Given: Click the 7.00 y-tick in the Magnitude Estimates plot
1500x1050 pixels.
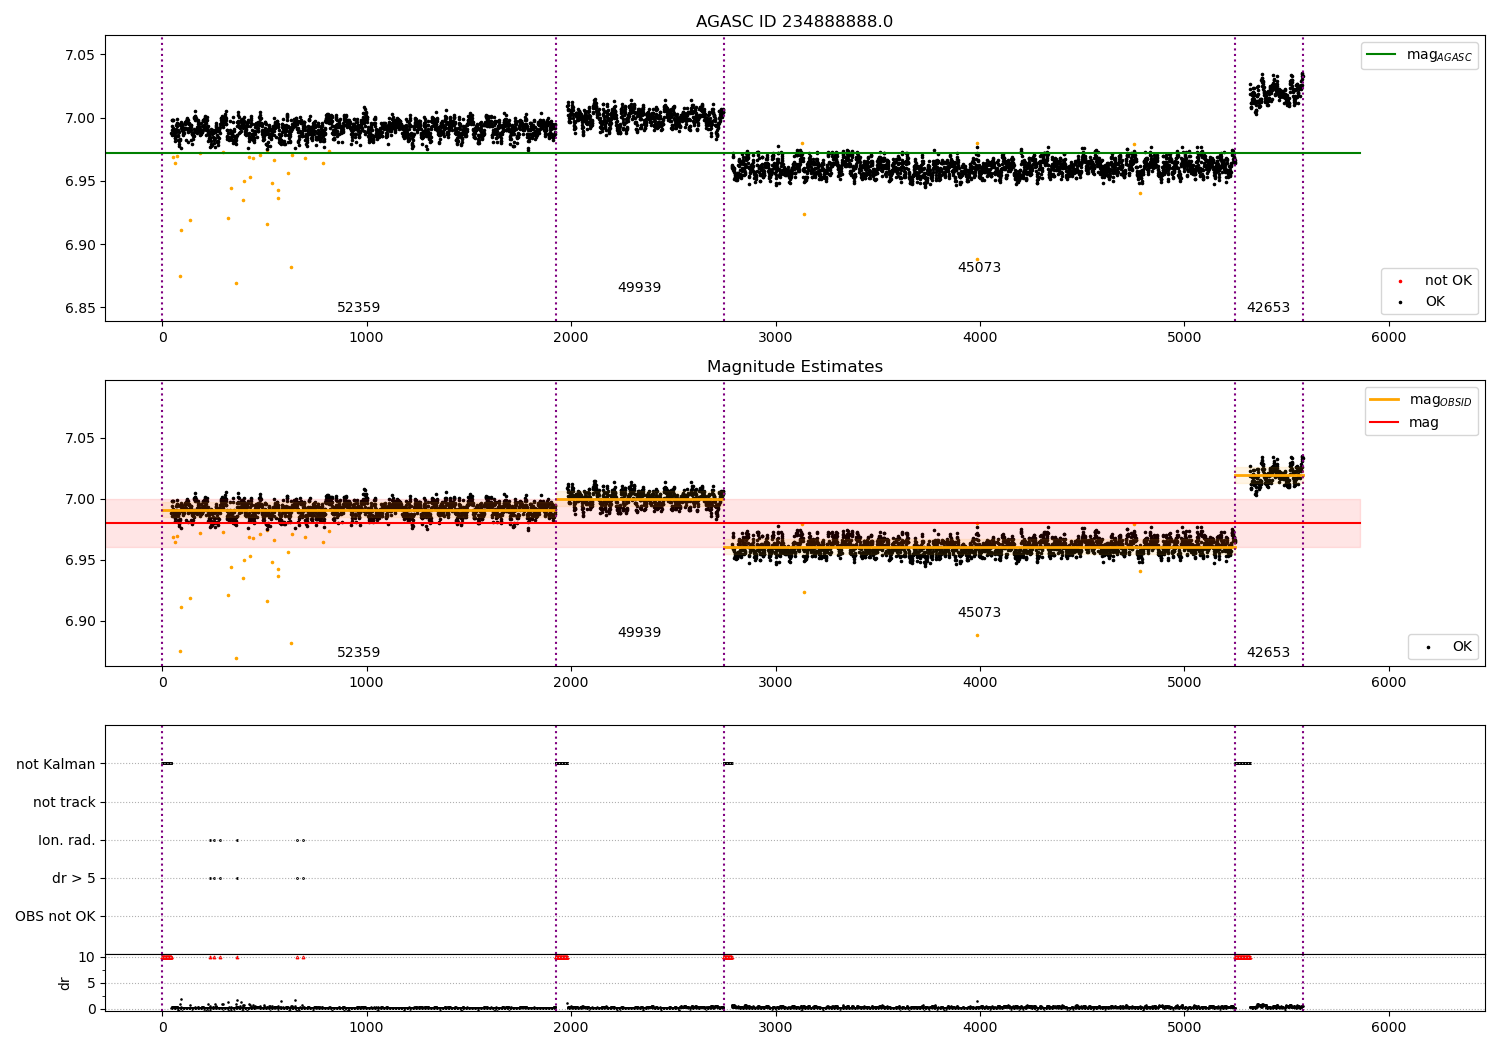Looking at the screenshot, I should click(79, 499).
